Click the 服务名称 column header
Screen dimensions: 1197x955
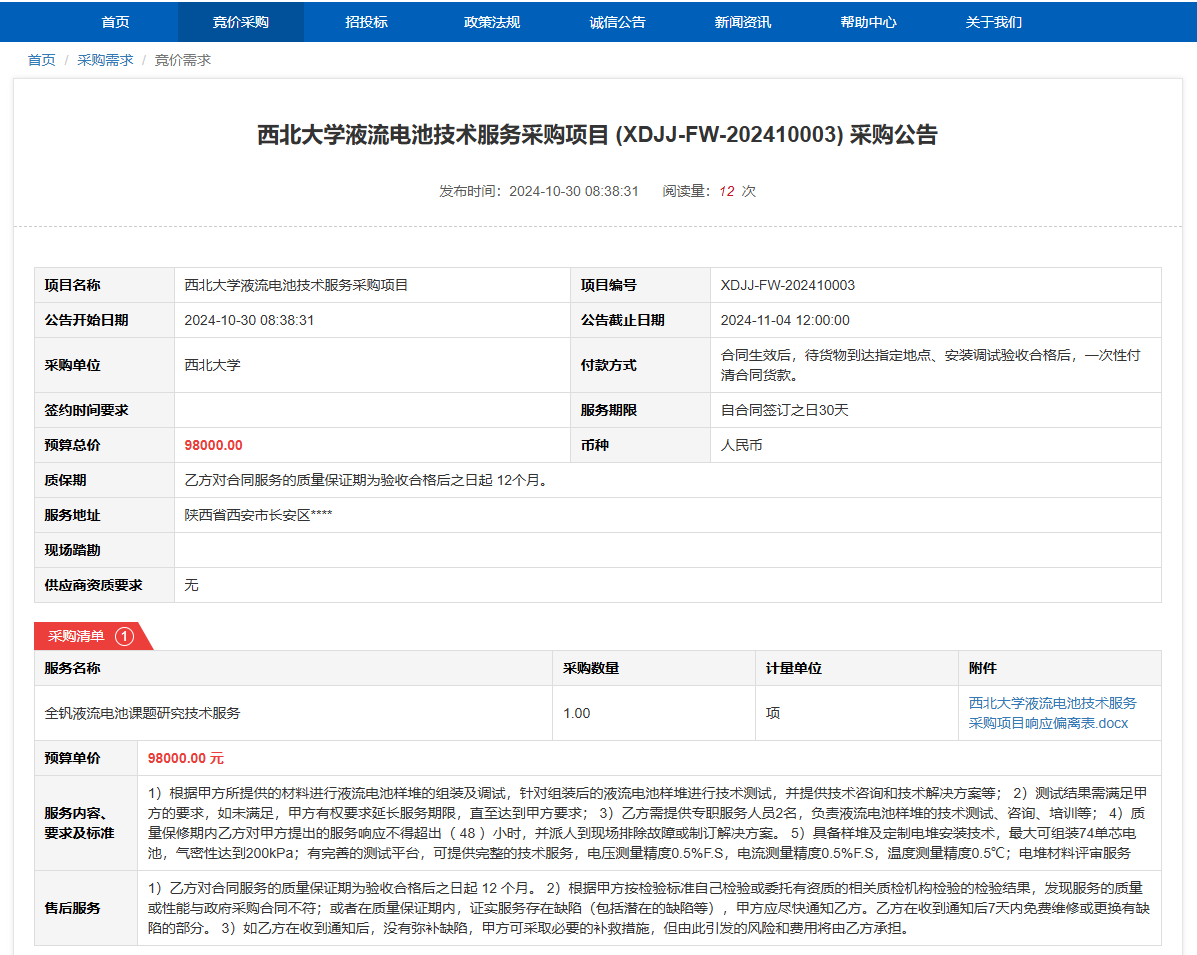click(73, 668)
